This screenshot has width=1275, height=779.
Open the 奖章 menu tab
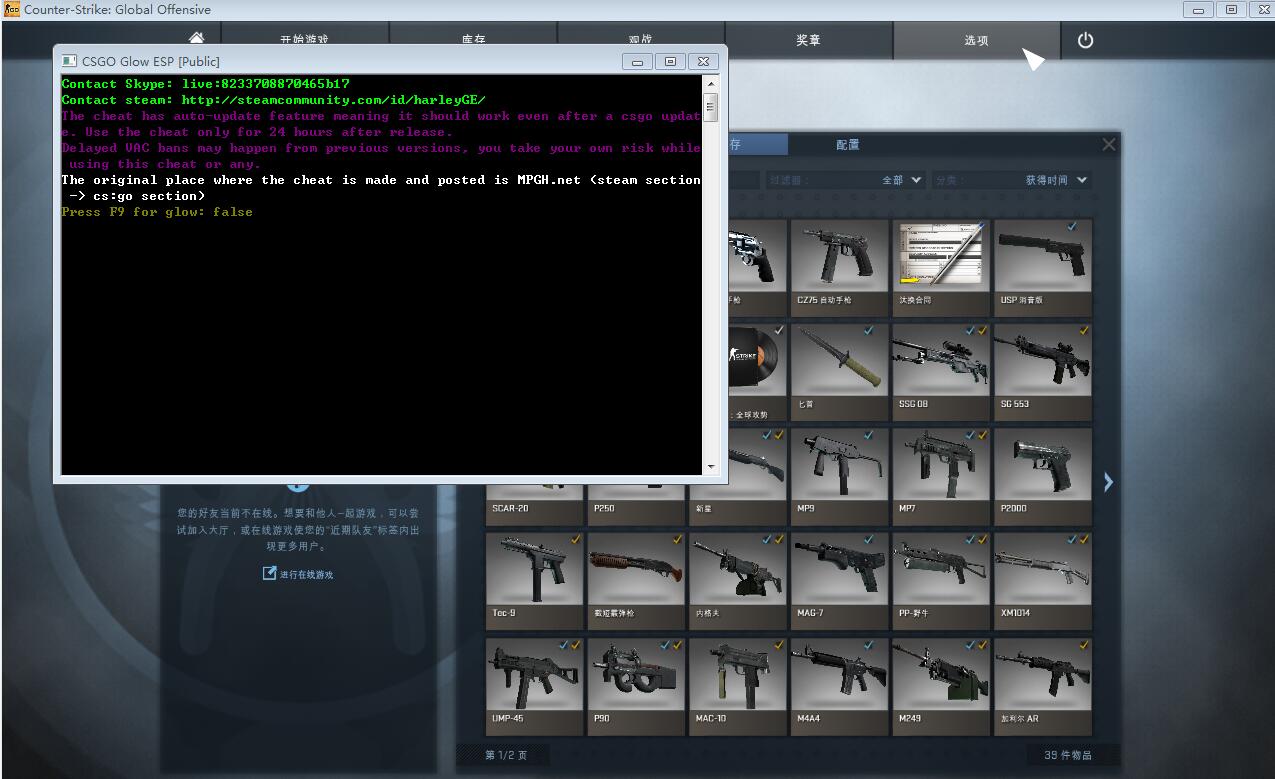point(808,41)
